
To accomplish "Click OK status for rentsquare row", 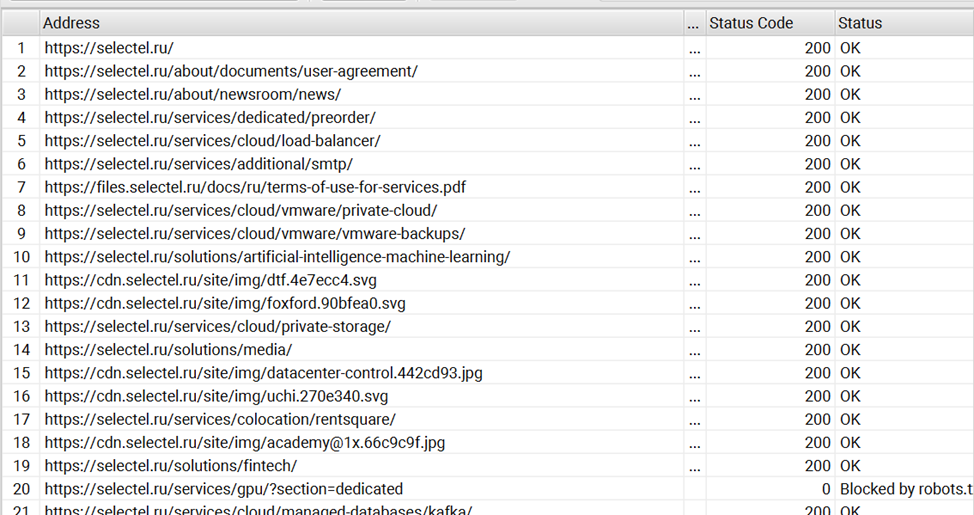I will point(850,419).
